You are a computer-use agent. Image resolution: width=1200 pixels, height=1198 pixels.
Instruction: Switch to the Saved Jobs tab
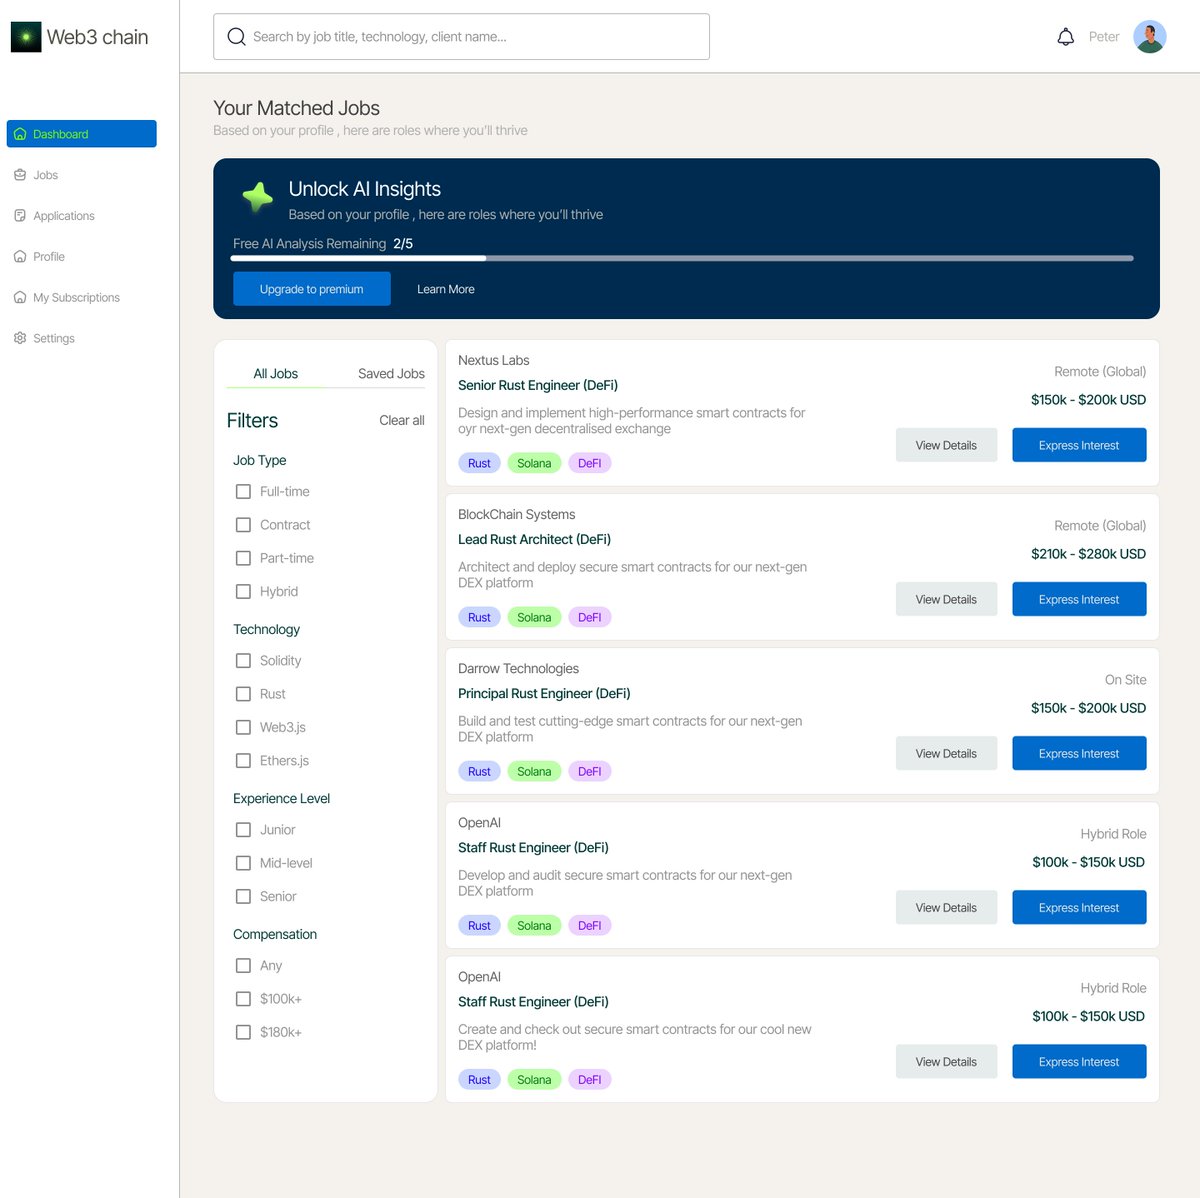[390, 373]
